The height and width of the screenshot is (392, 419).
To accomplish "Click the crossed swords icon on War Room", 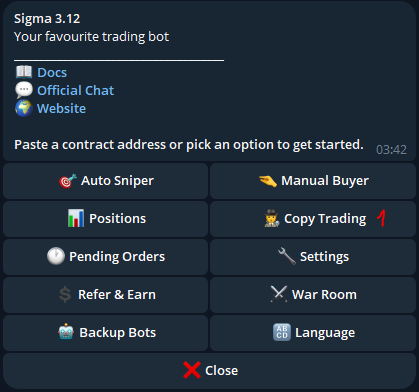I will [x=279, y=294].
